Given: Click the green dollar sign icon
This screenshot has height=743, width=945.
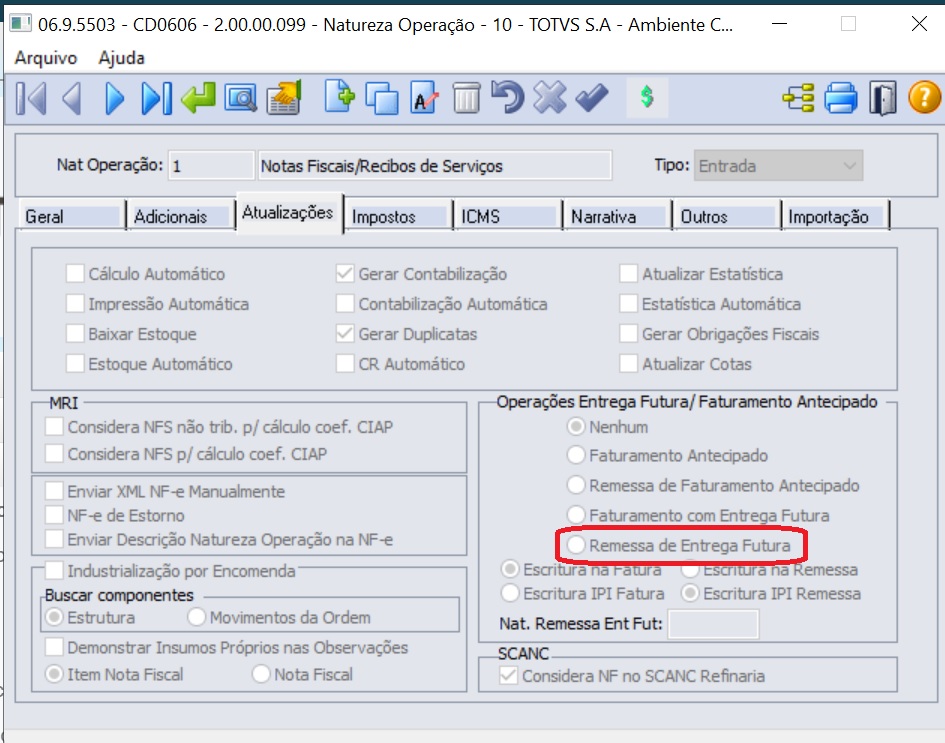Looking at the screenshot, I should point(647,98).
